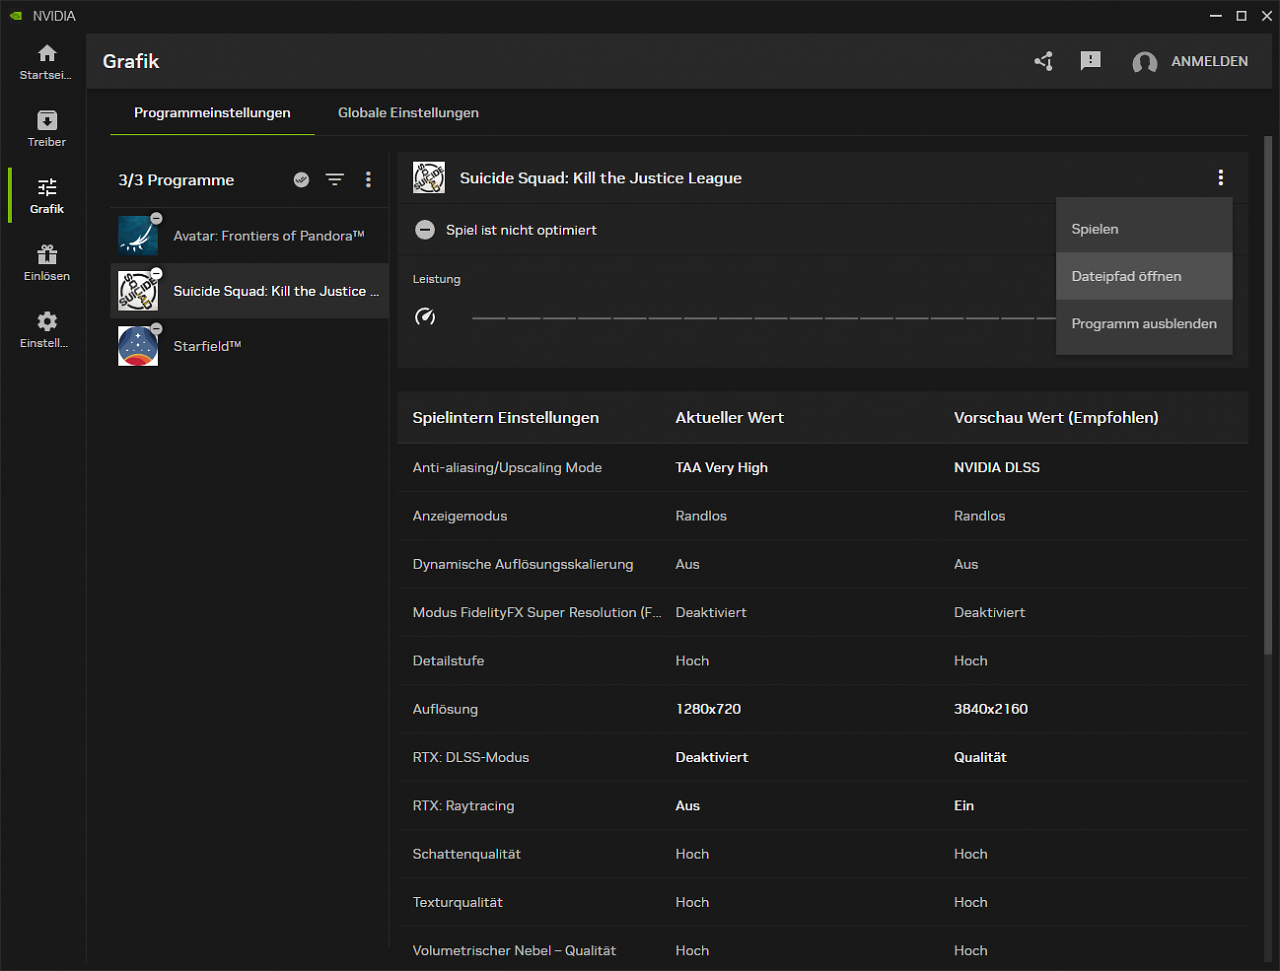This screenshot has height=971, width=1280.
Task: Click the 'Anzeigemodus' setting label
Action: point(460,516)
